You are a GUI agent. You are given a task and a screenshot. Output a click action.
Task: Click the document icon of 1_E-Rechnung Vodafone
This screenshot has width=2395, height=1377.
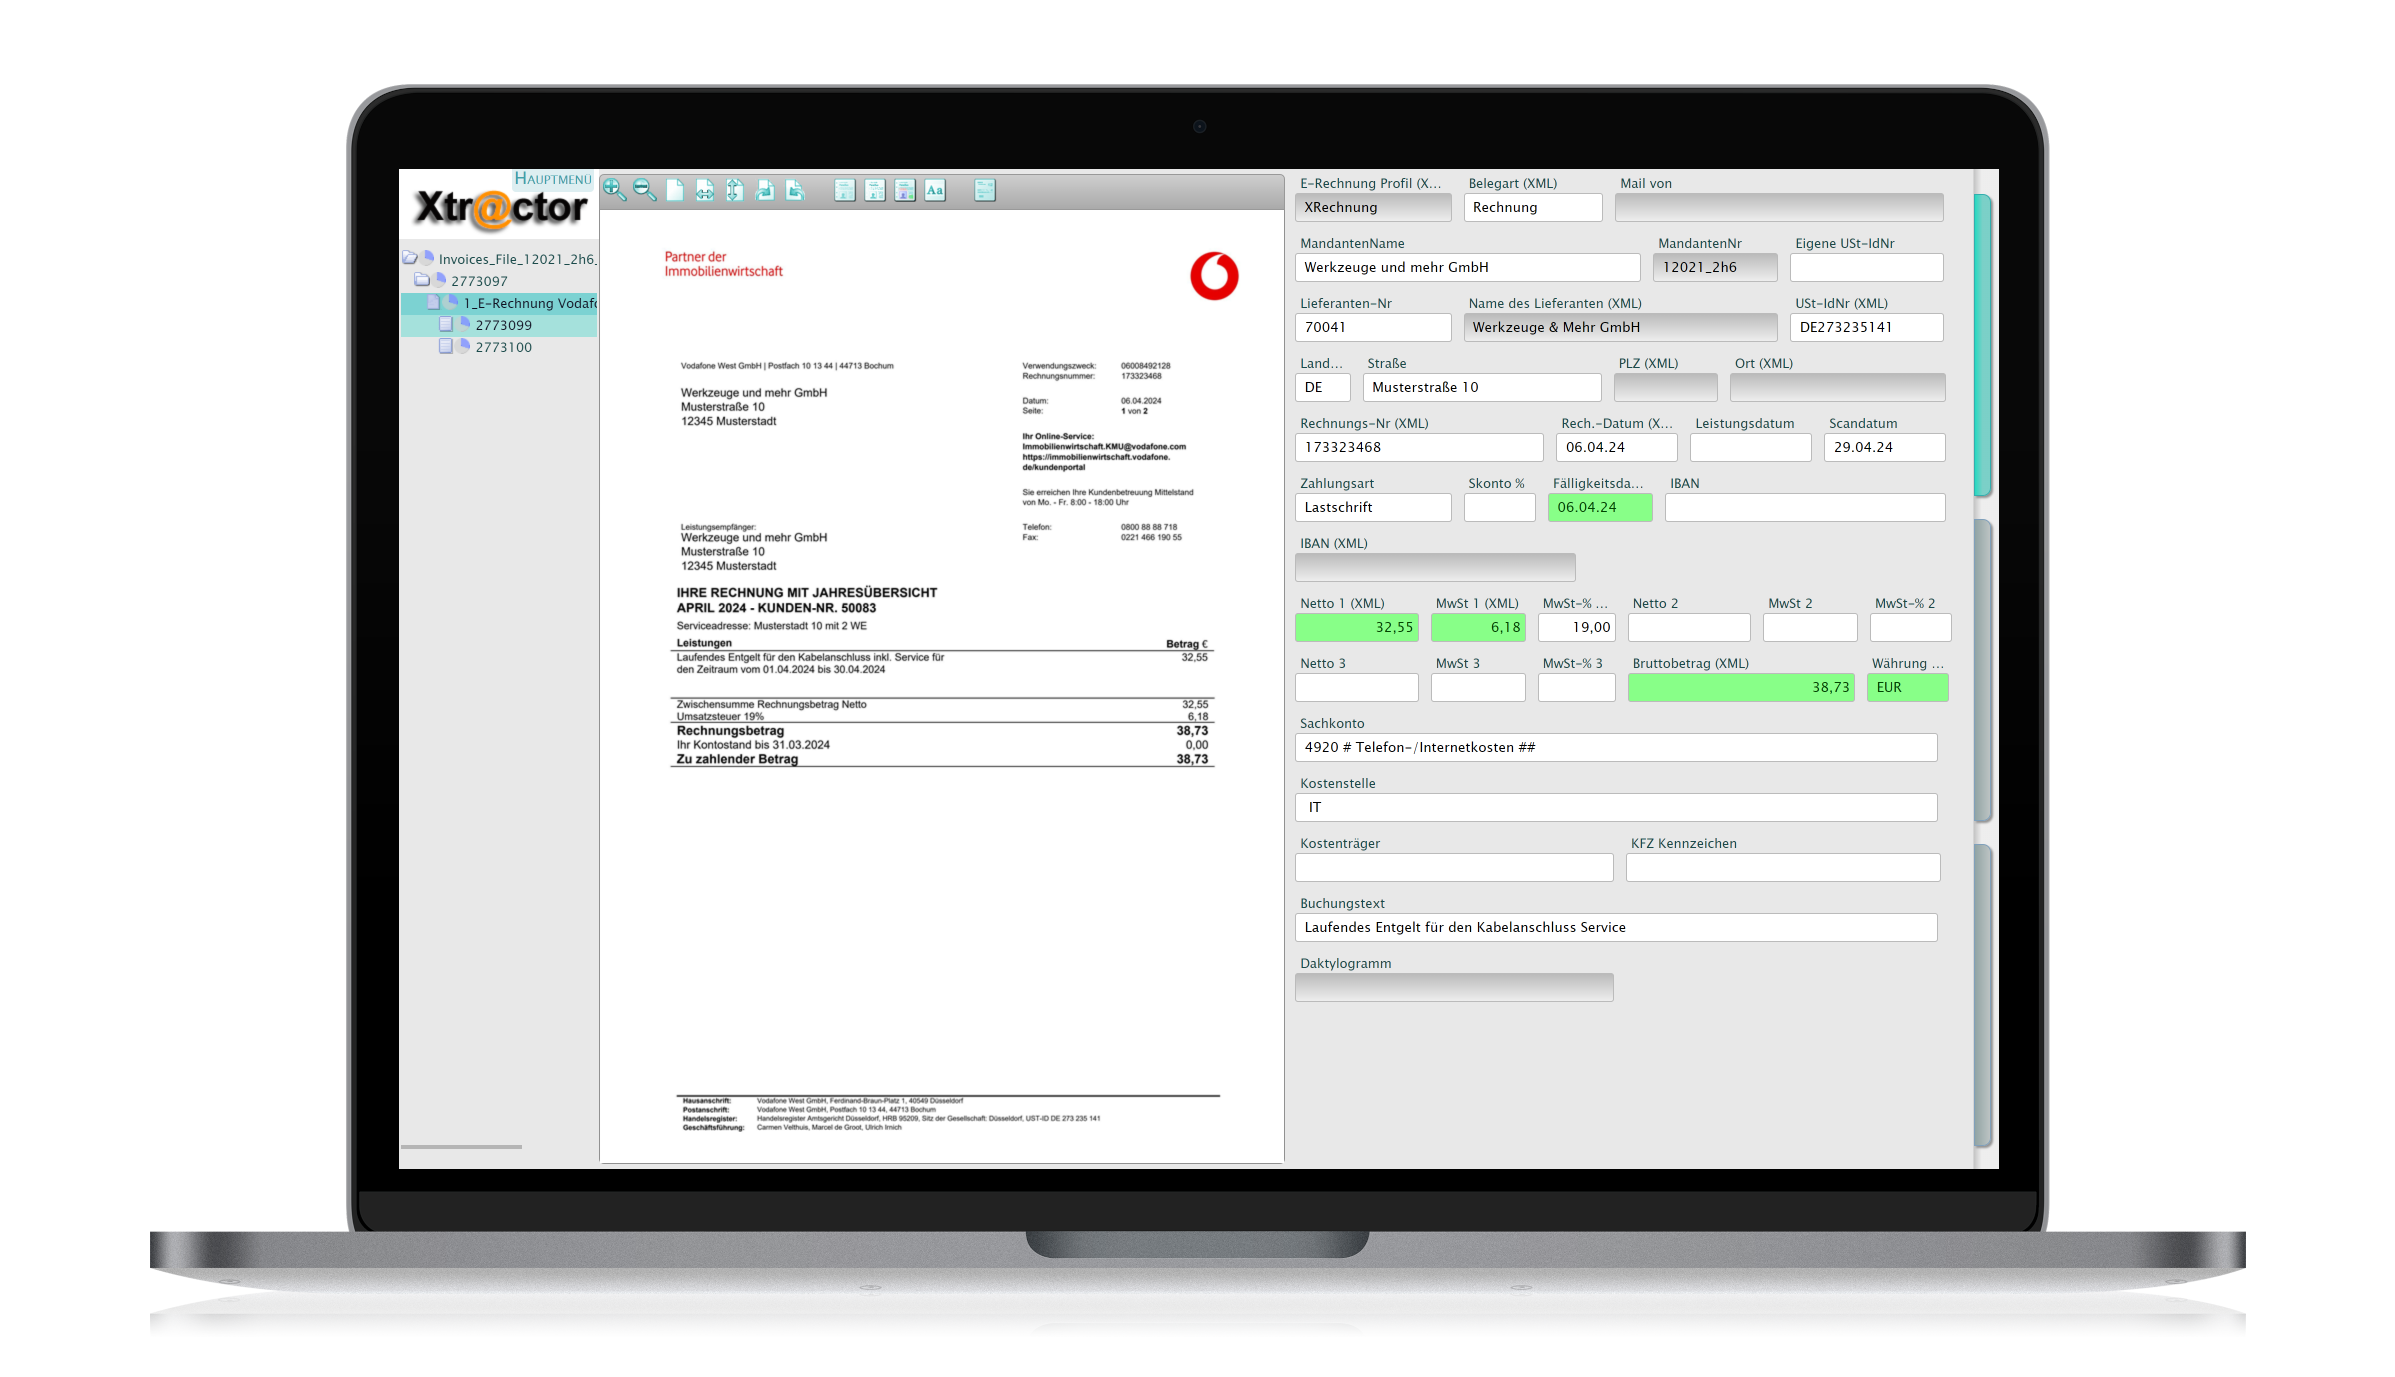click(x=434, y=302)
